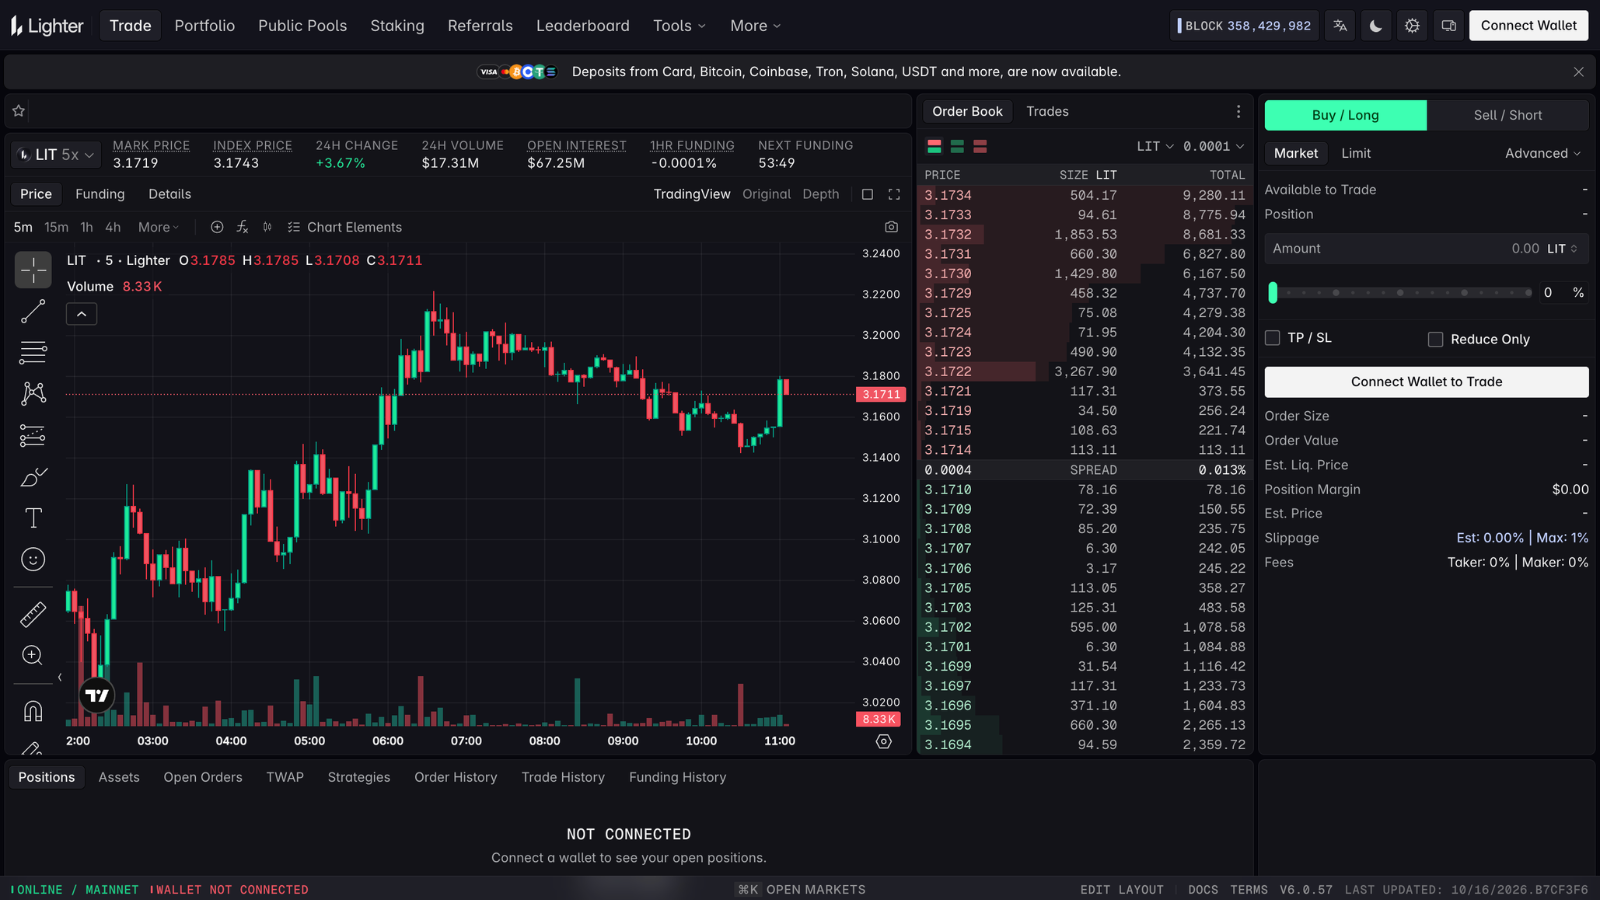
Task: Switch theme with the moon icon
Action: pos(1376,26)
